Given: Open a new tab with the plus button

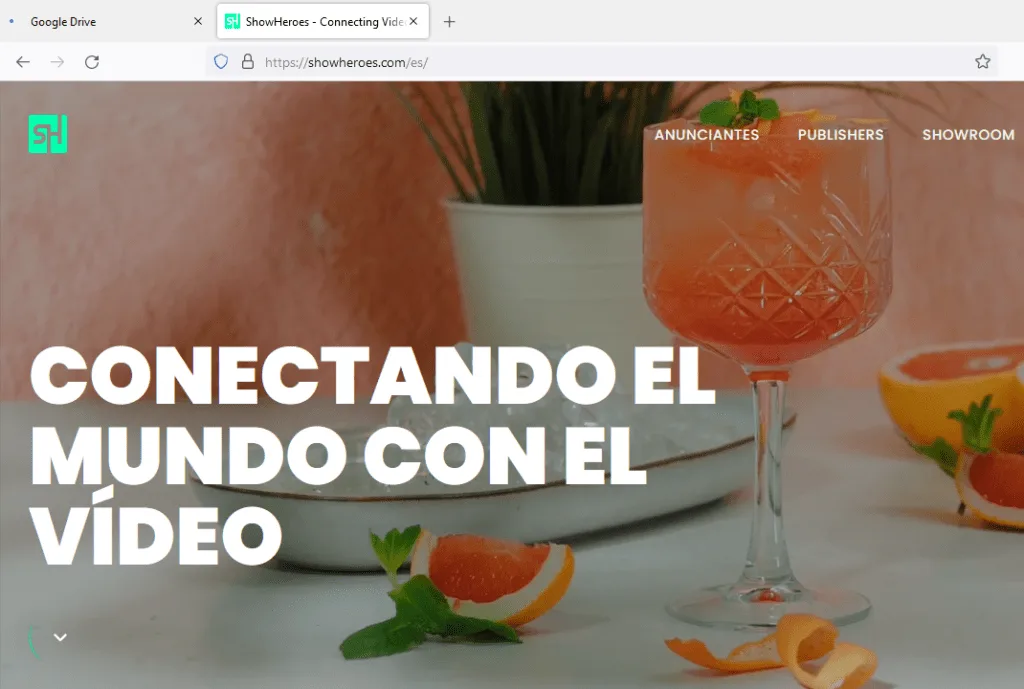Looking at the screenshot, I should [449, 22].
